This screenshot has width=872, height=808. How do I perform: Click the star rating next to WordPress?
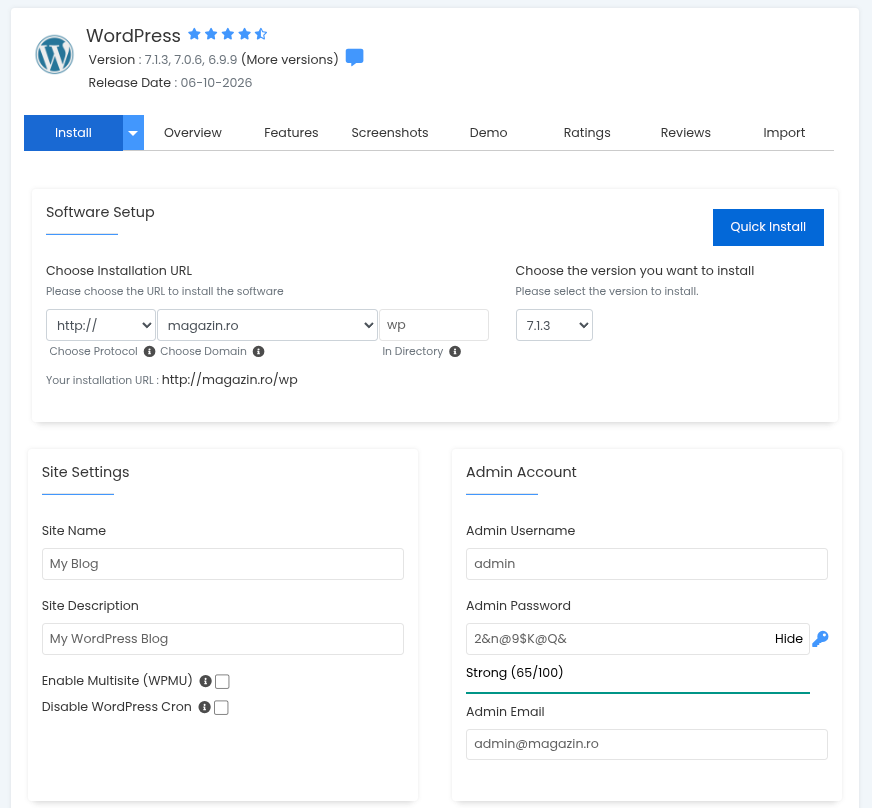[x=227, y=34]
